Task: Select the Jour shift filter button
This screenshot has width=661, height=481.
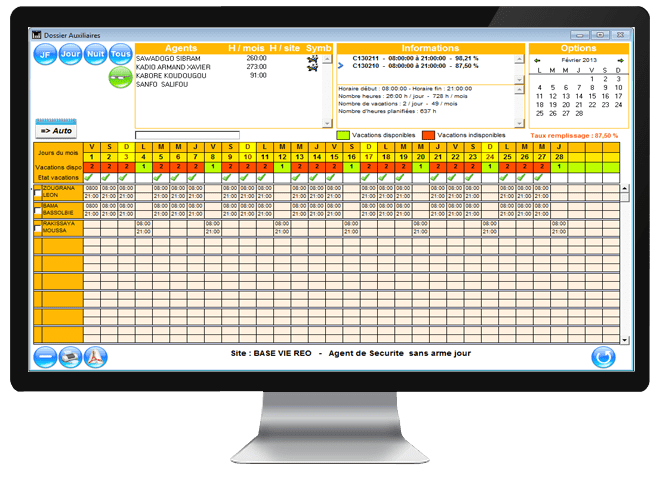Action: 70,54
